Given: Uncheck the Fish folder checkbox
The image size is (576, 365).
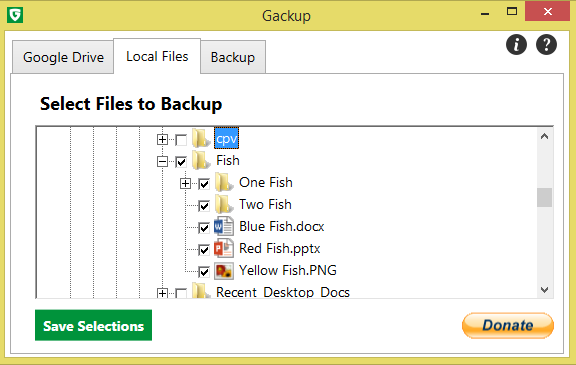Looking at the screenshot, I should click(x=181, y=162).
